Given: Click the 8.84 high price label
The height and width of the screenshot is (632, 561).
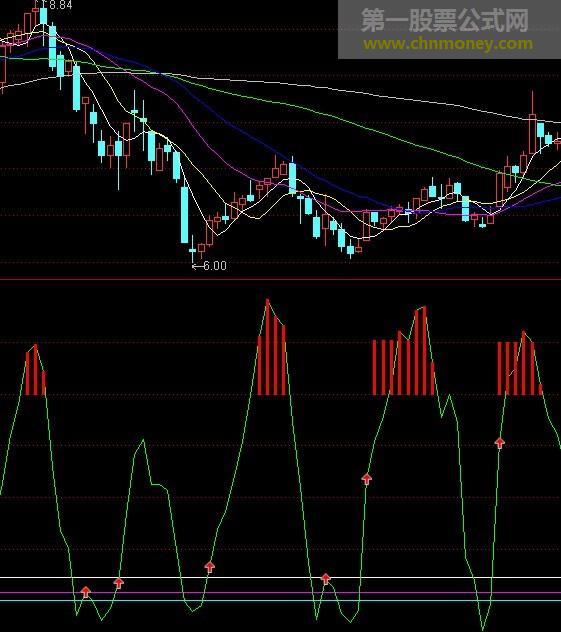Looking at the screenshot, I should (61, 5).
